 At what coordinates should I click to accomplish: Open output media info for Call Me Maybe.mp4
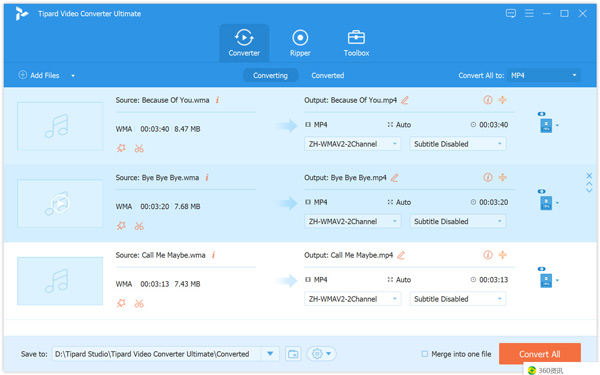click(488, 255)
